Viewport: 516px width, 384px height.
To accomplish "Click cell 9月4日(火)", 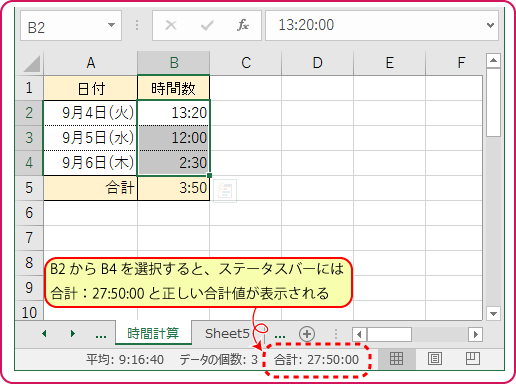I will pyautogui.click(x=90, y=113).
